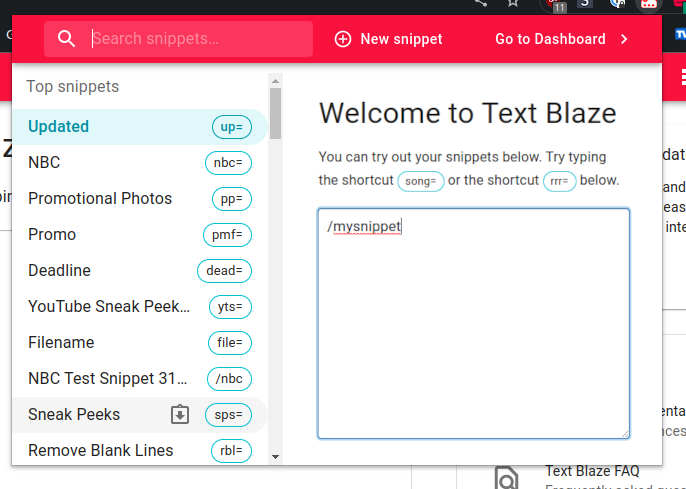Create a New snippet
The width and height of the screenshot is (686, 489).
[x=388, y=39]
